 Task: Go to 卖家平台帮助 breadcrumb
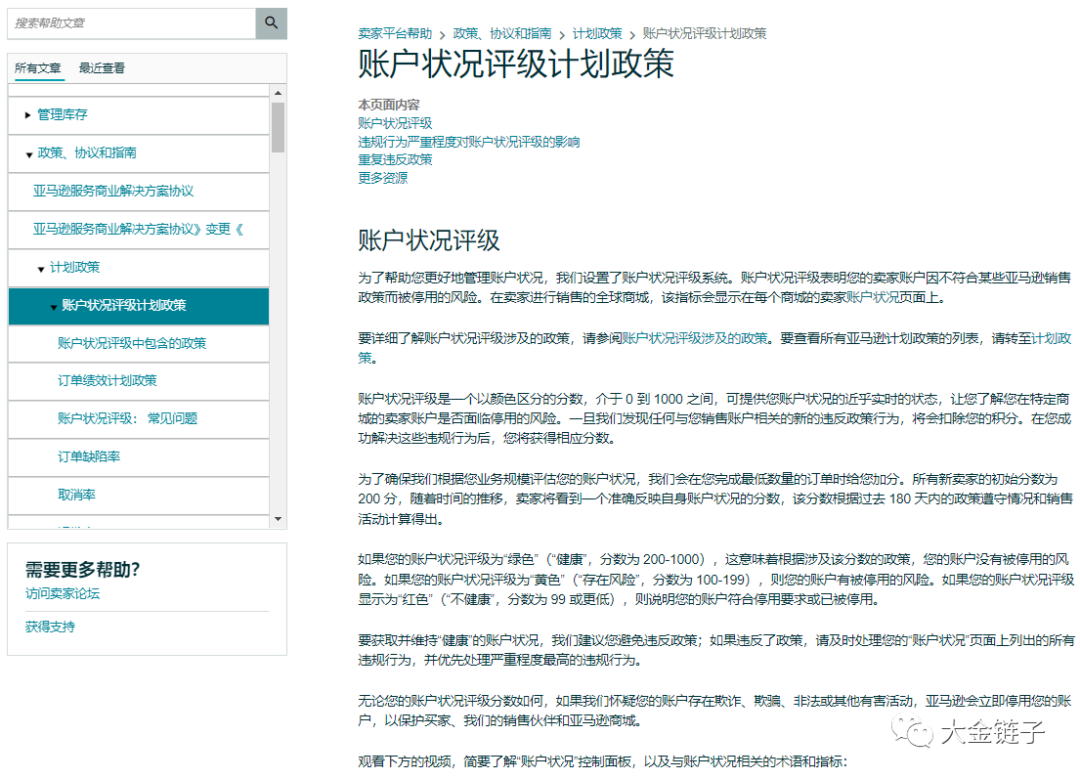[x=395, y=33]
